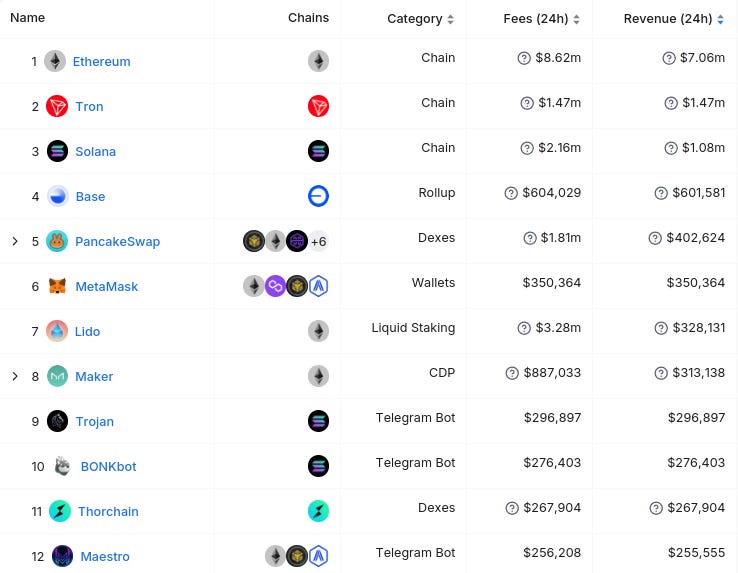
Task: Click the Thorchain icon in Chains column
Action: (x=319, y=511)
